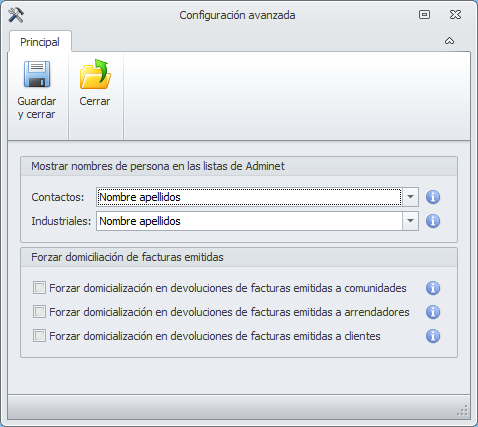The image size is (478, 427).
Task: Click the Guardar y cerrar save icon
Action: (37, 74)
